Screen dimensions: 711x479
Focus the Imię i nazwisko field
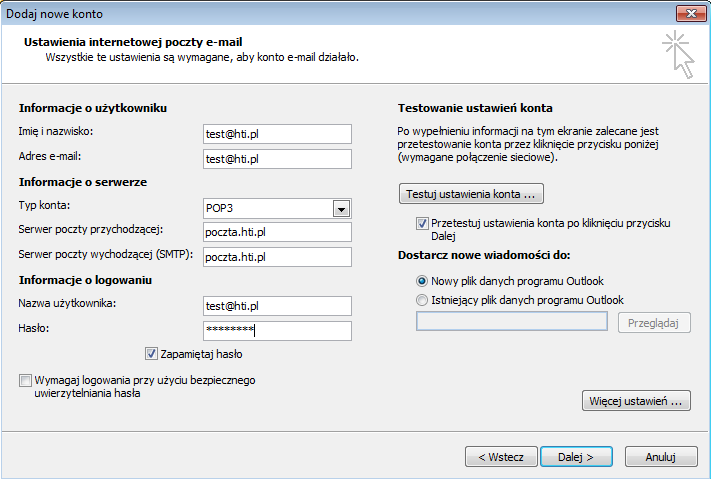tap(277, 134)
